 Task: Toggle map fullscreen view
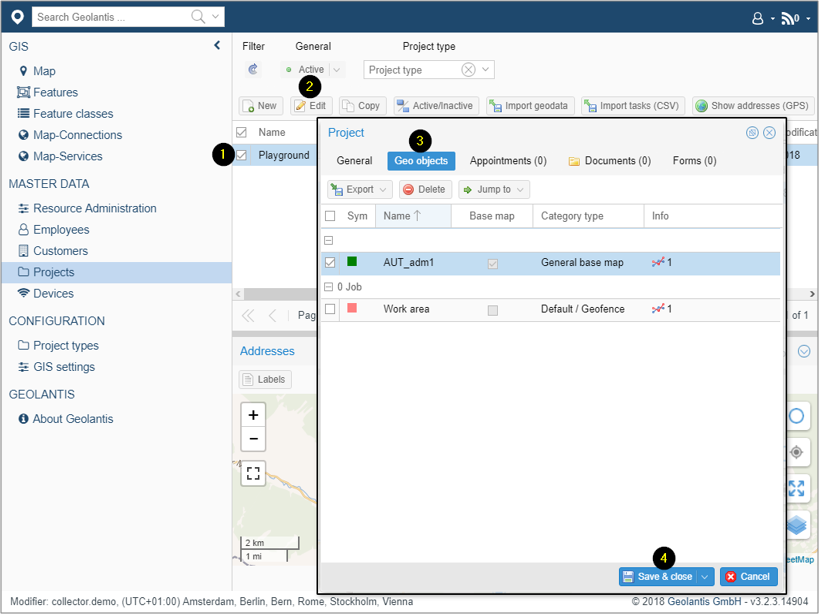coord(253,474)
